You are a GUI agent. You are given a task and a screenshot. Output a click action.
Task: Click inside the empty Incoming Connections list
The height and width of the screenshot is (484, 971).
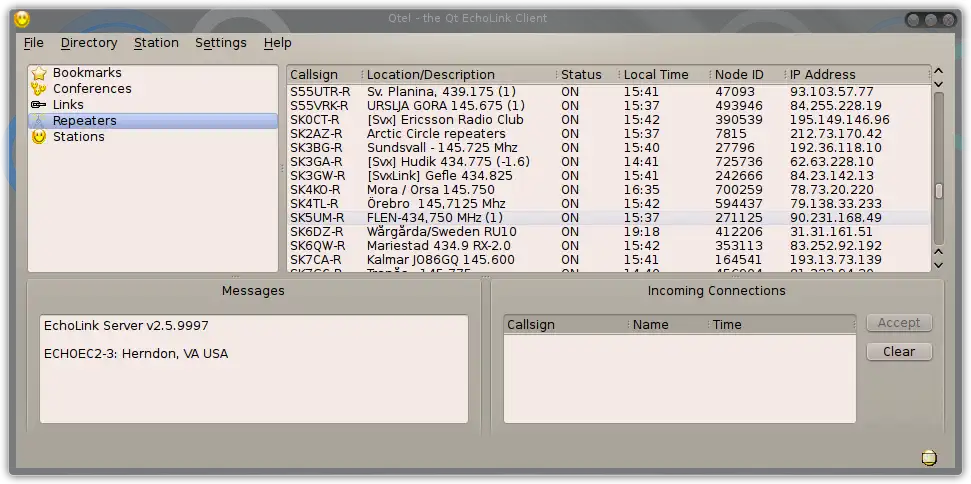click(x=680, y=378)
